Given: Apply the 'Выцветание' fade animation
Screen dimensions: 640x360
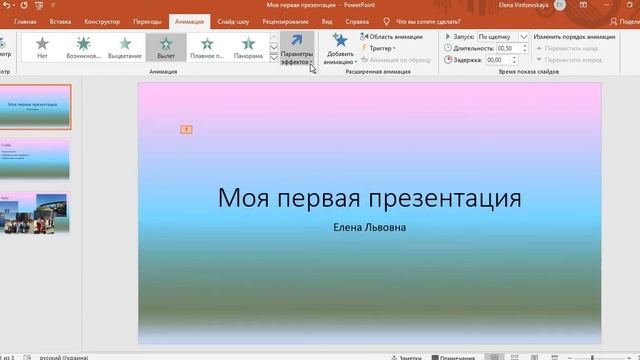Looking at the screenshot, I should (x=124, y=47).
